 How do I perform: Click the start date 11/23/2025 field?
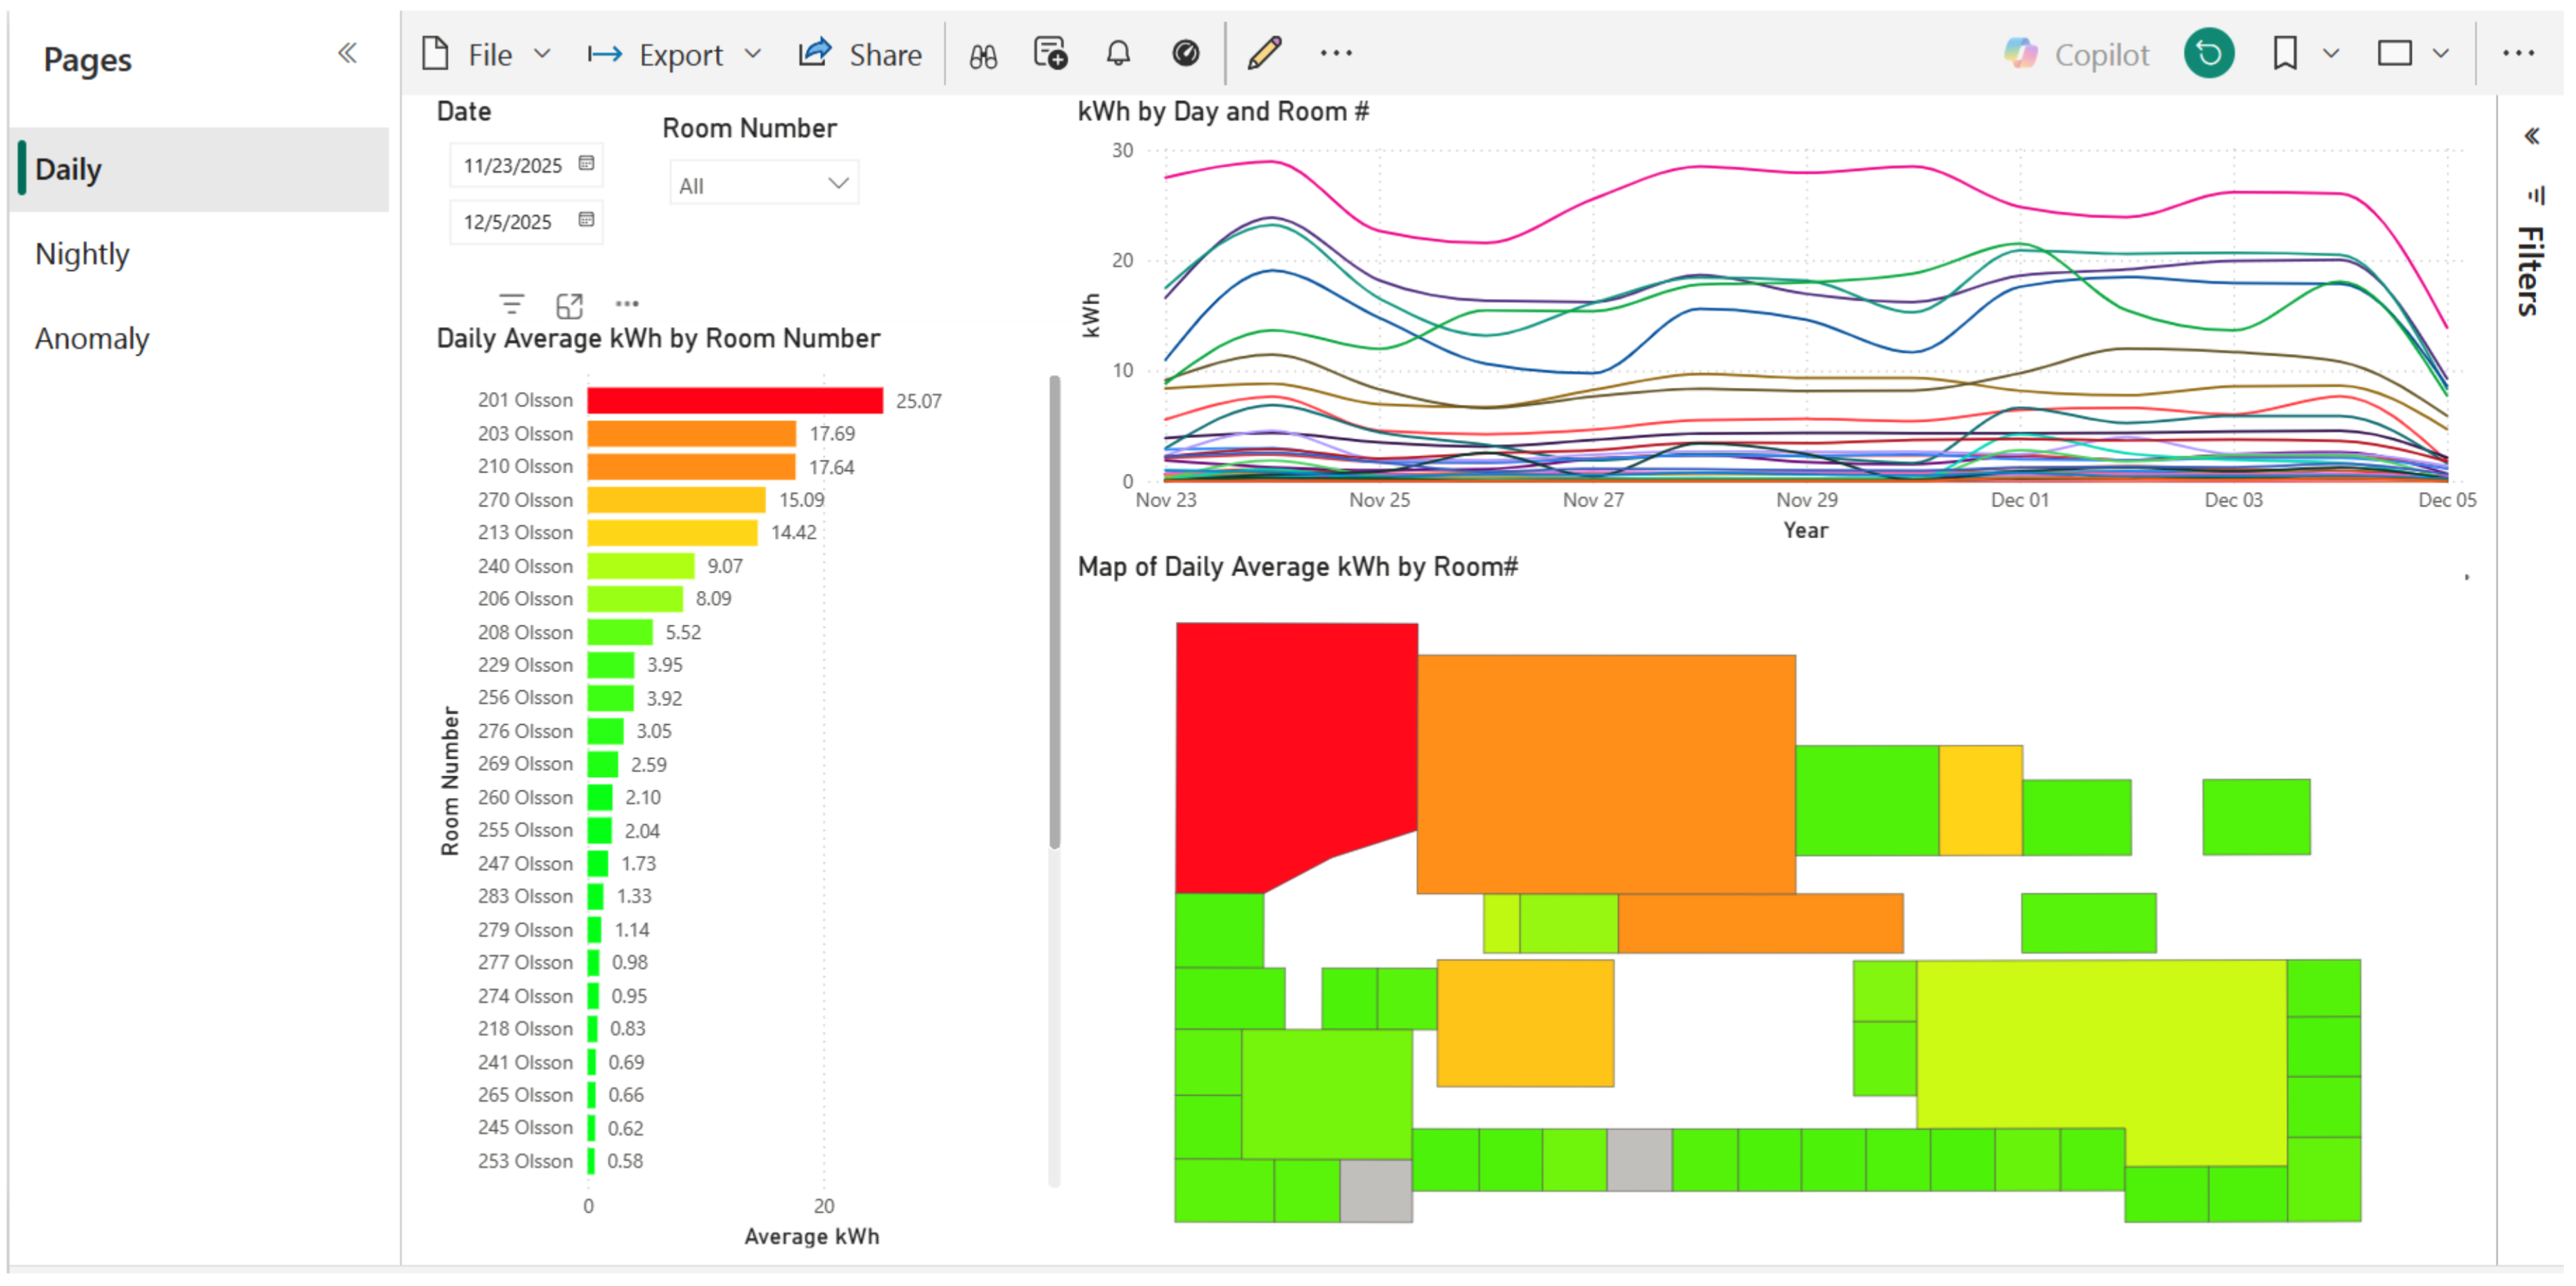point(513,165)
